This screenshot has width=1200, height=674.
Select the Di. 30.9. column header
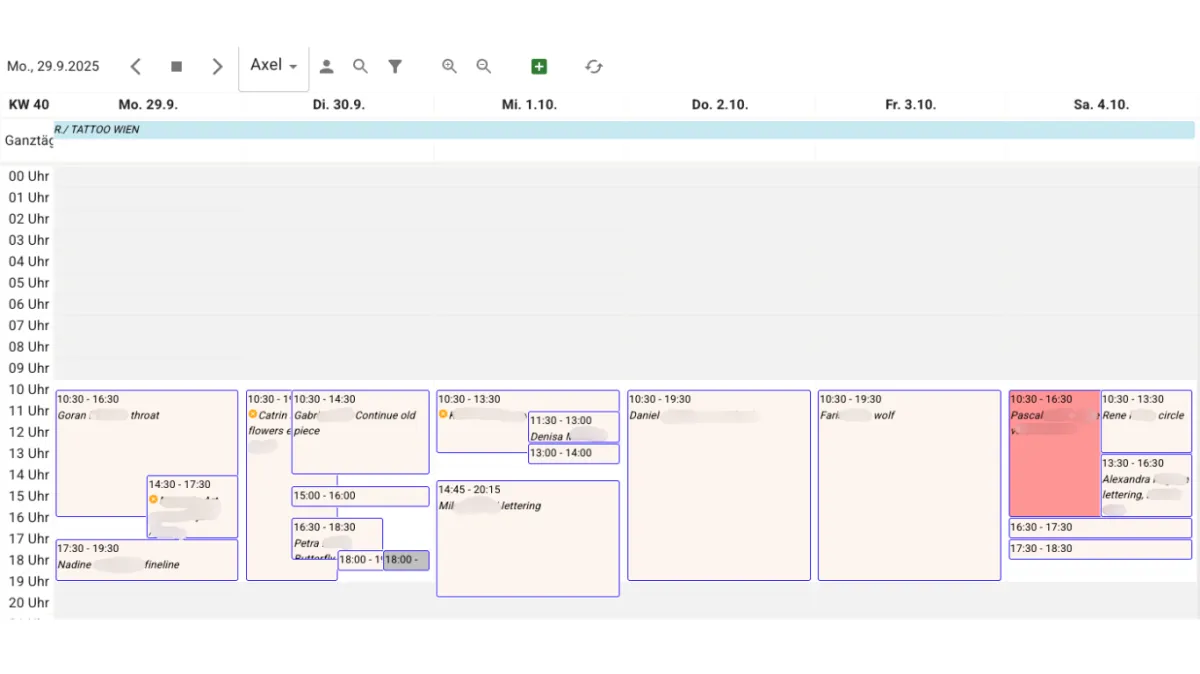click(x=339, y=105)
